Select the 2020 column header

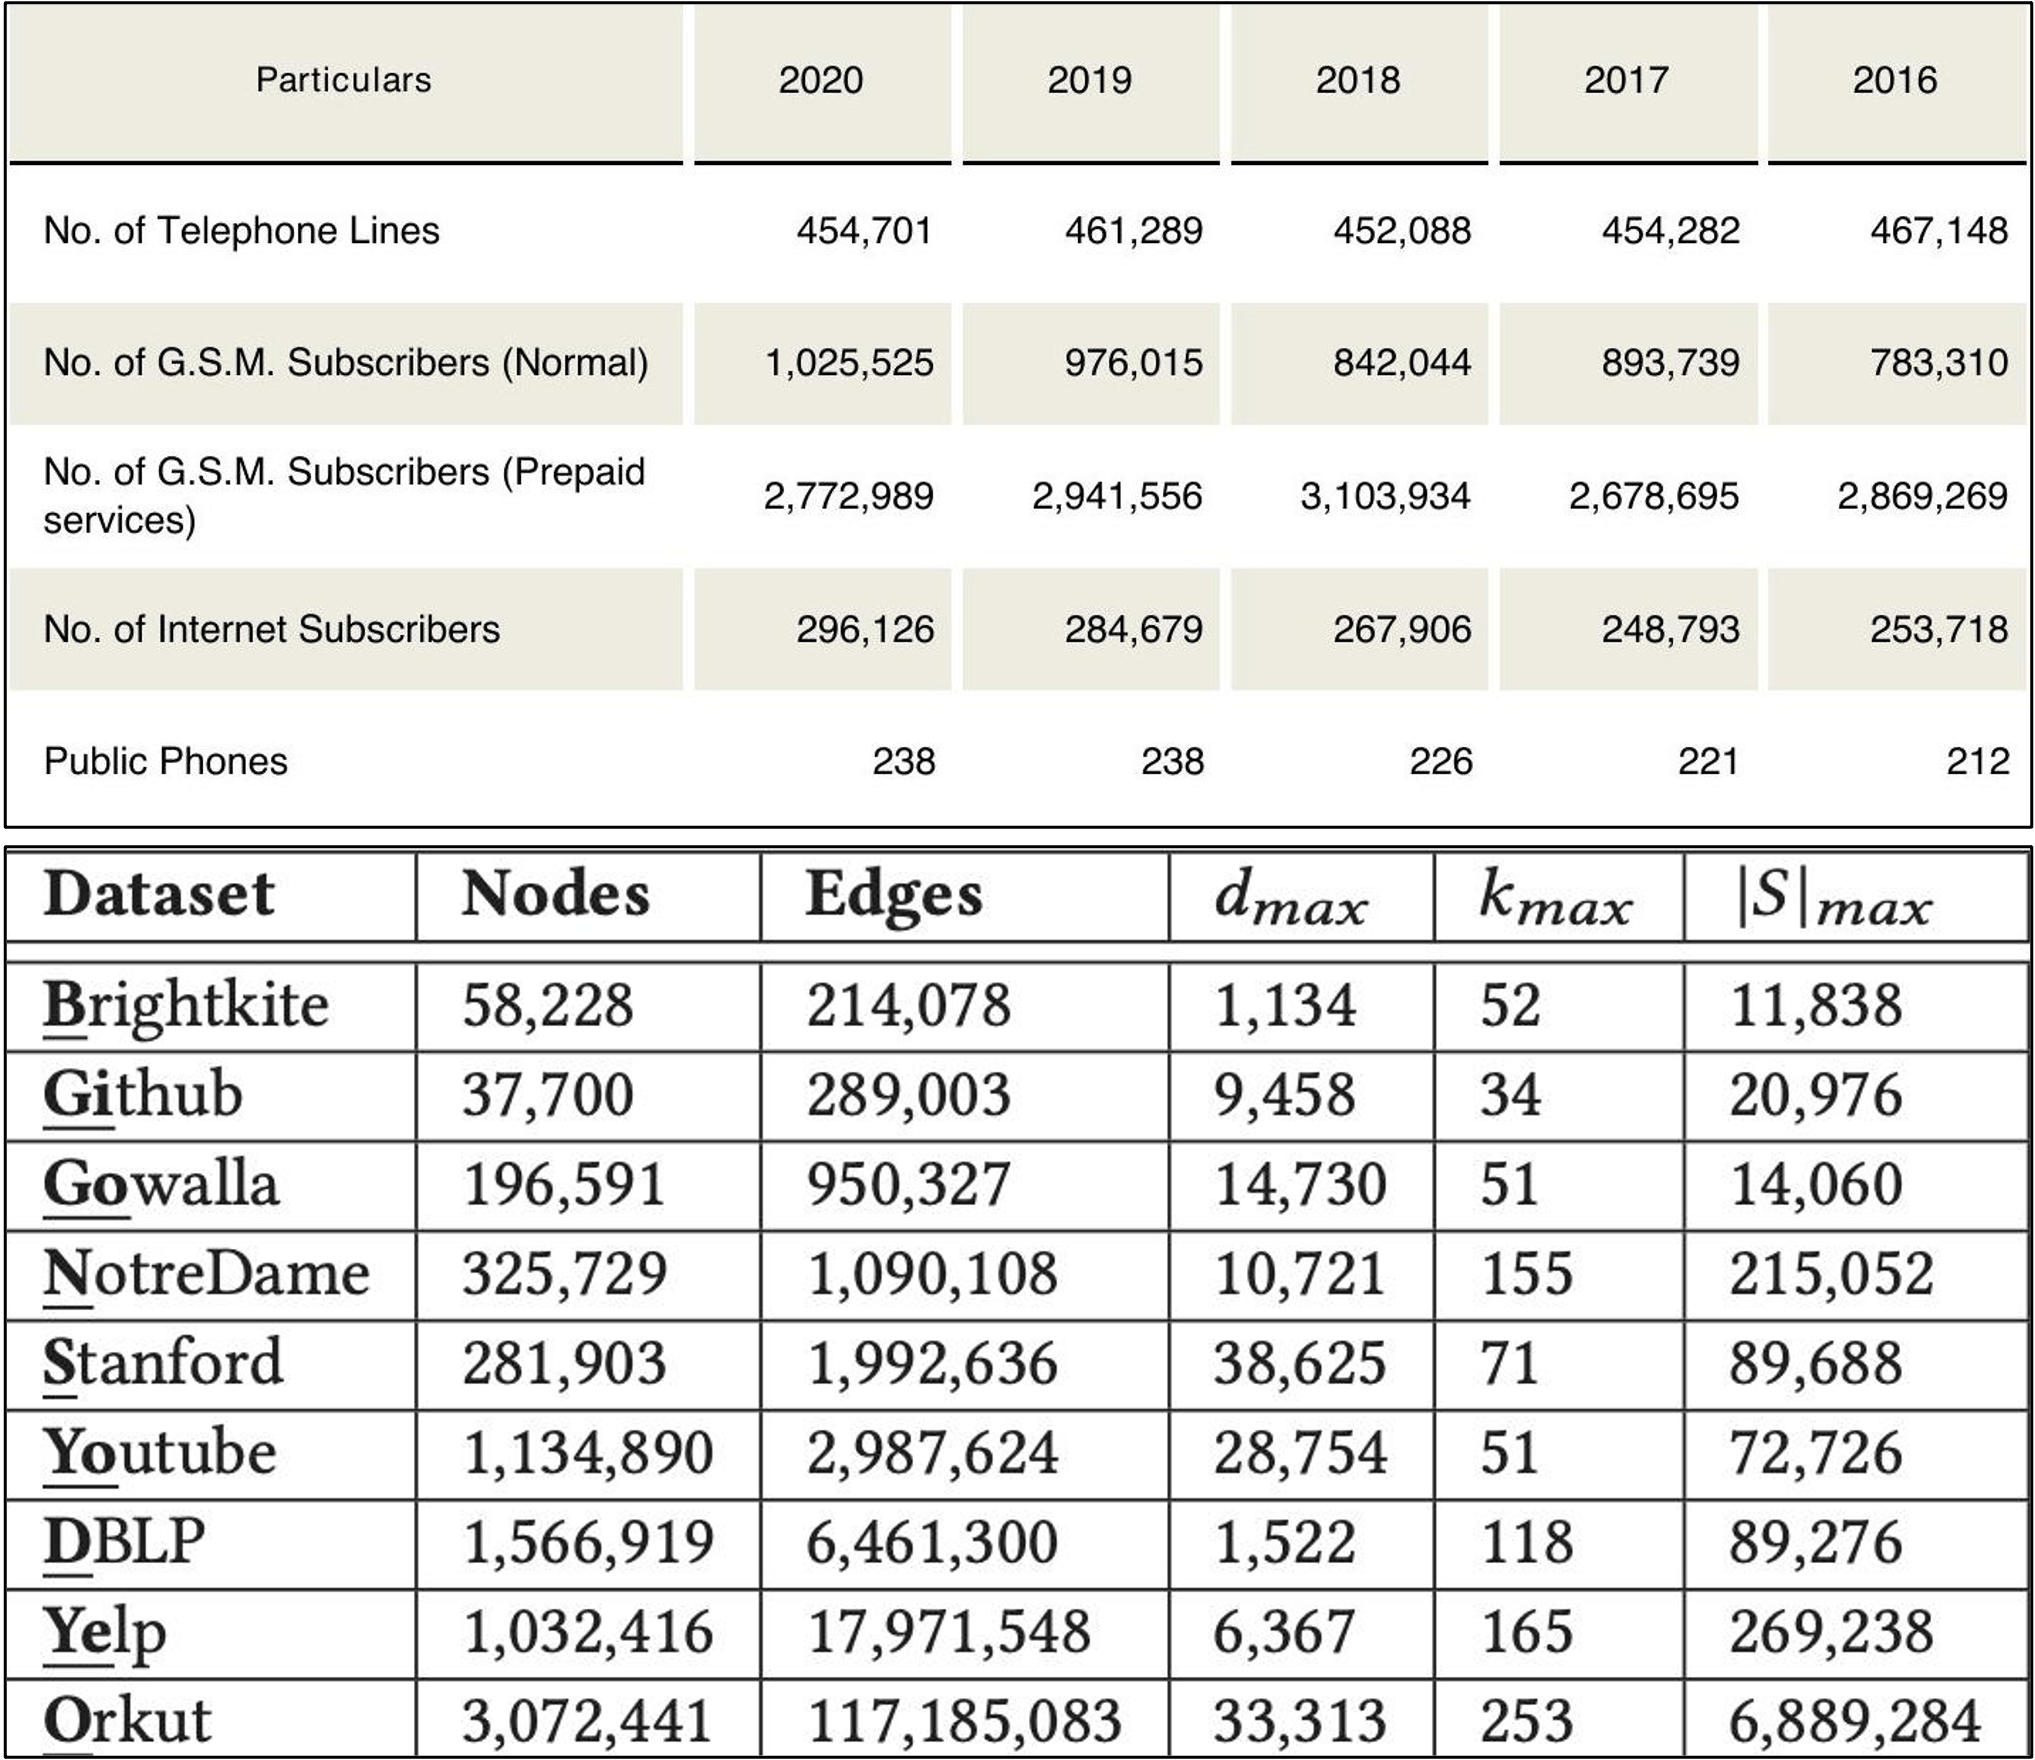coord(820,80)
